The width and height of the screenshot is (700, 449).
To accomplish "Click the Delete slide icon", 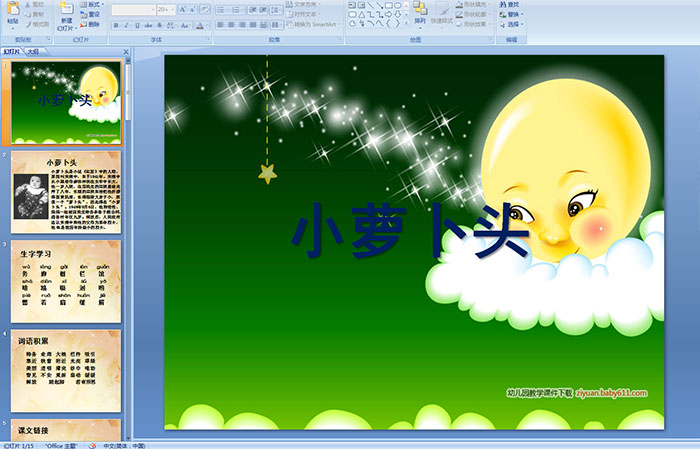I will pyautogui.click(x=83, y=25).
